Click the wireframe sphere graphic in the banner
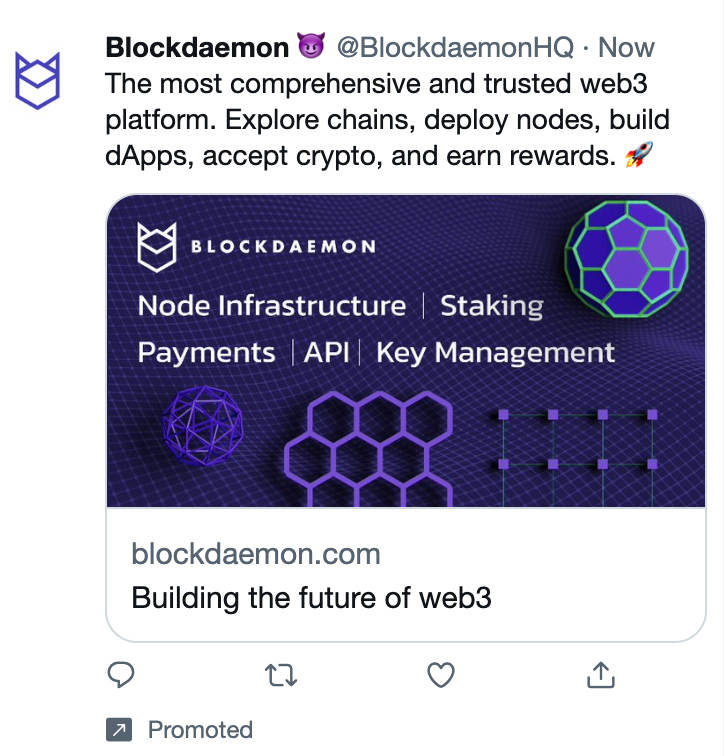724x756 pixels. [203, 427]
